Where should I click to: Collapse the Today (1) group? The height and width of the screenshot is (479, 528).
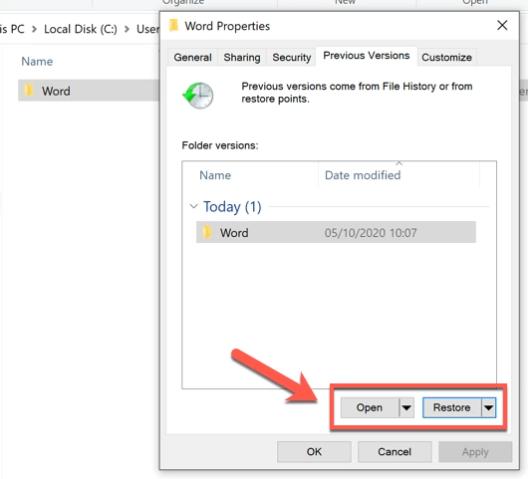(x=194, y=206)
